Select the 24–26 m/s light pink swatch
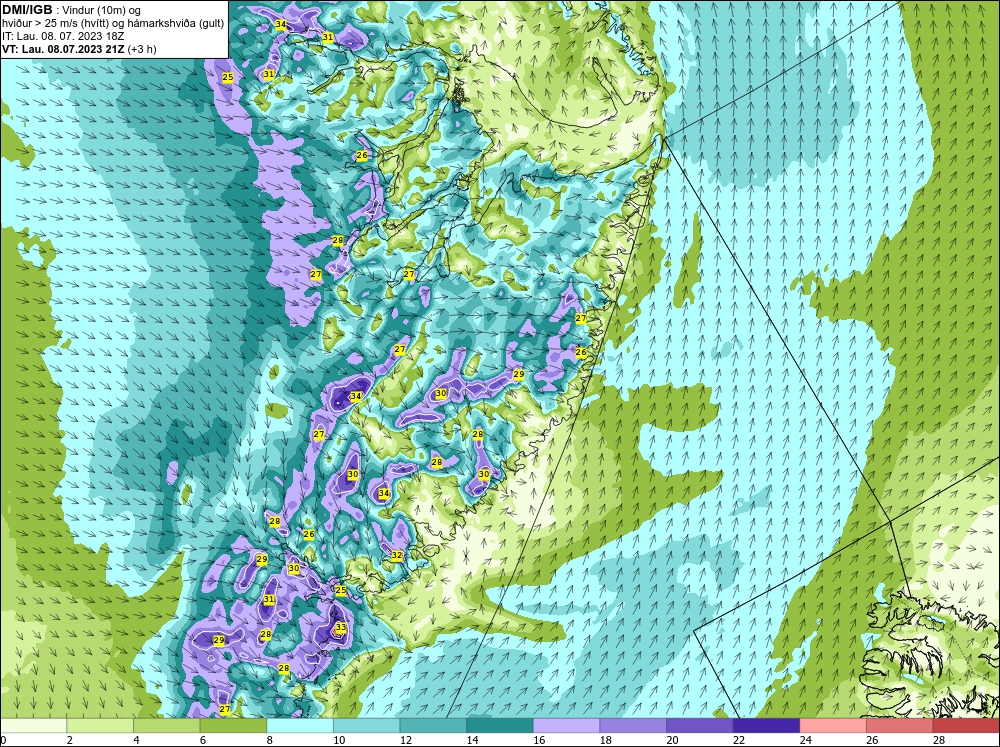Image resolution: width=1000 pixels, height=747 pixels. click(833, 726)
